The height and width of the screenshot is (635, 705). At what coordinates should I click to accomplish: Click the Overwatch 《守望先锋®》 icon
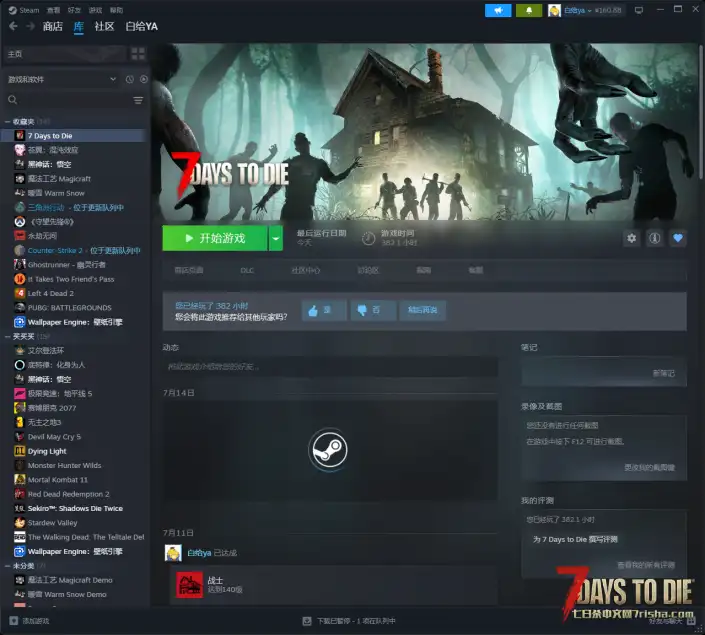coord(19,222)
